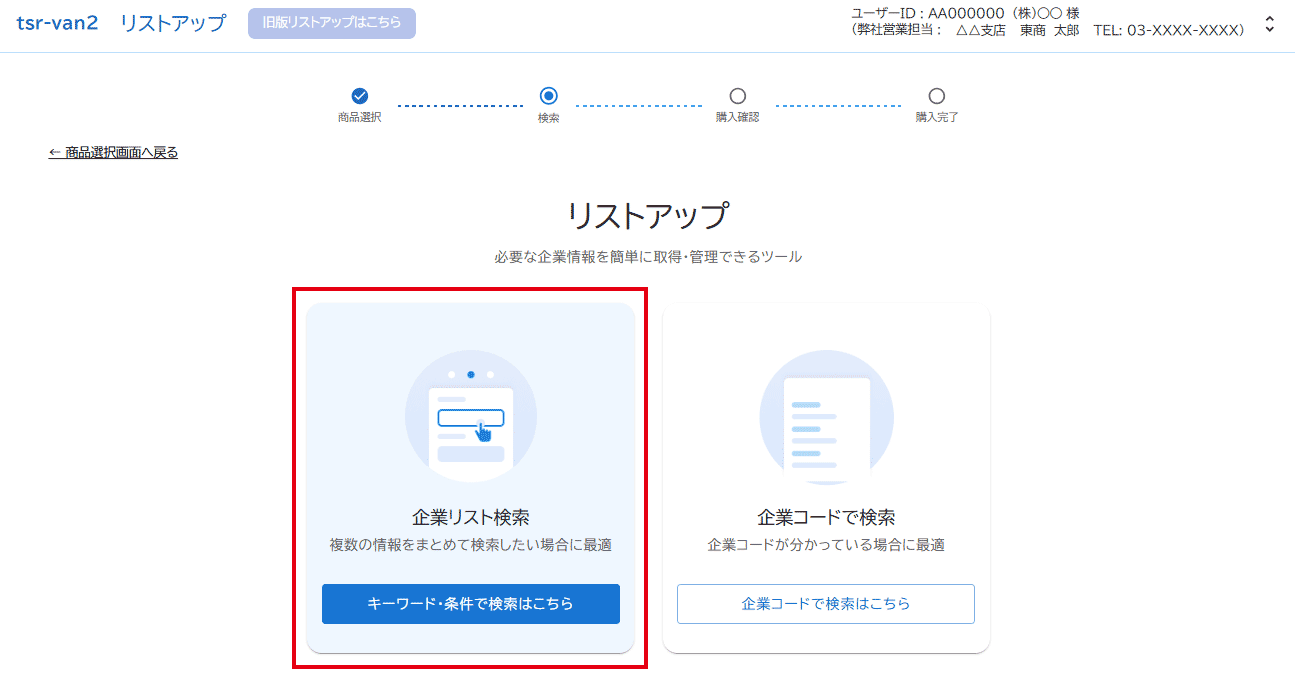This screenshot has width=1295, height=683.
Task: Click the 企業コードで検索 document illustration icon
Action: coord(826,416)
